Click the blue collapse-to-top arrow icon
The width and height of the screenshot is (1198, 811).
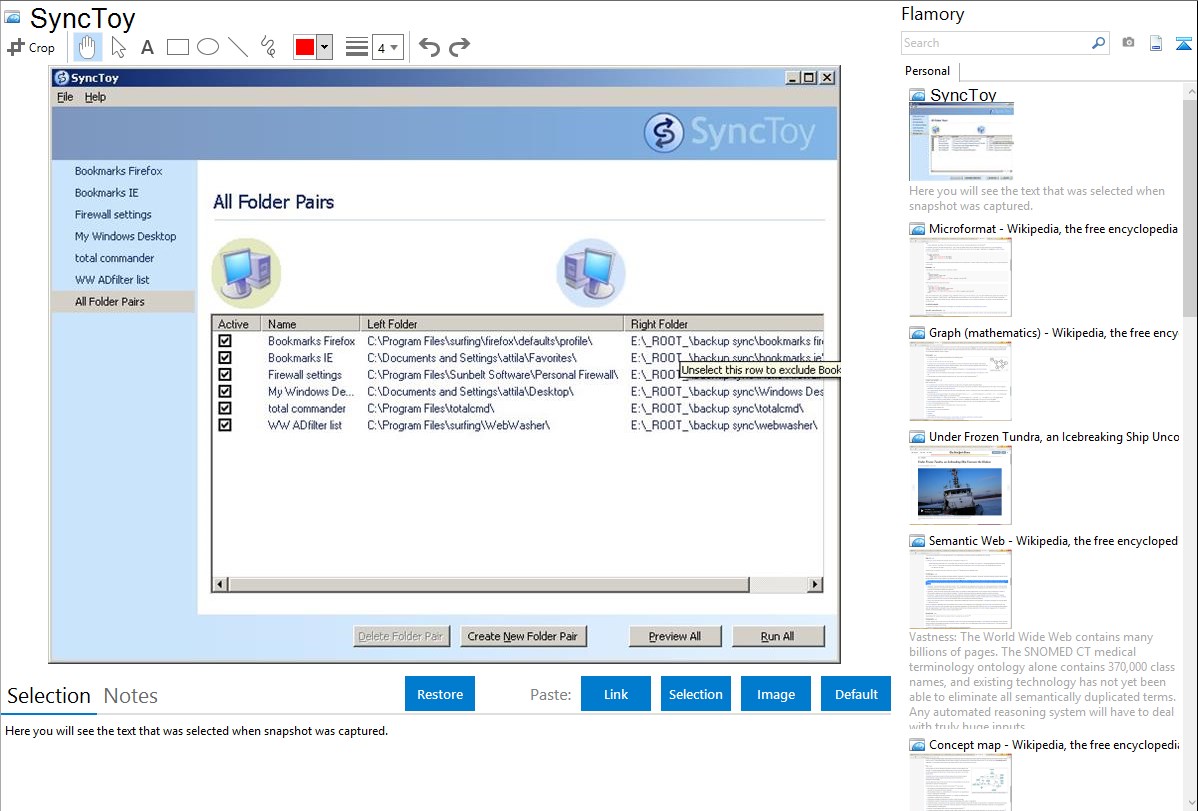point(1183,43)
